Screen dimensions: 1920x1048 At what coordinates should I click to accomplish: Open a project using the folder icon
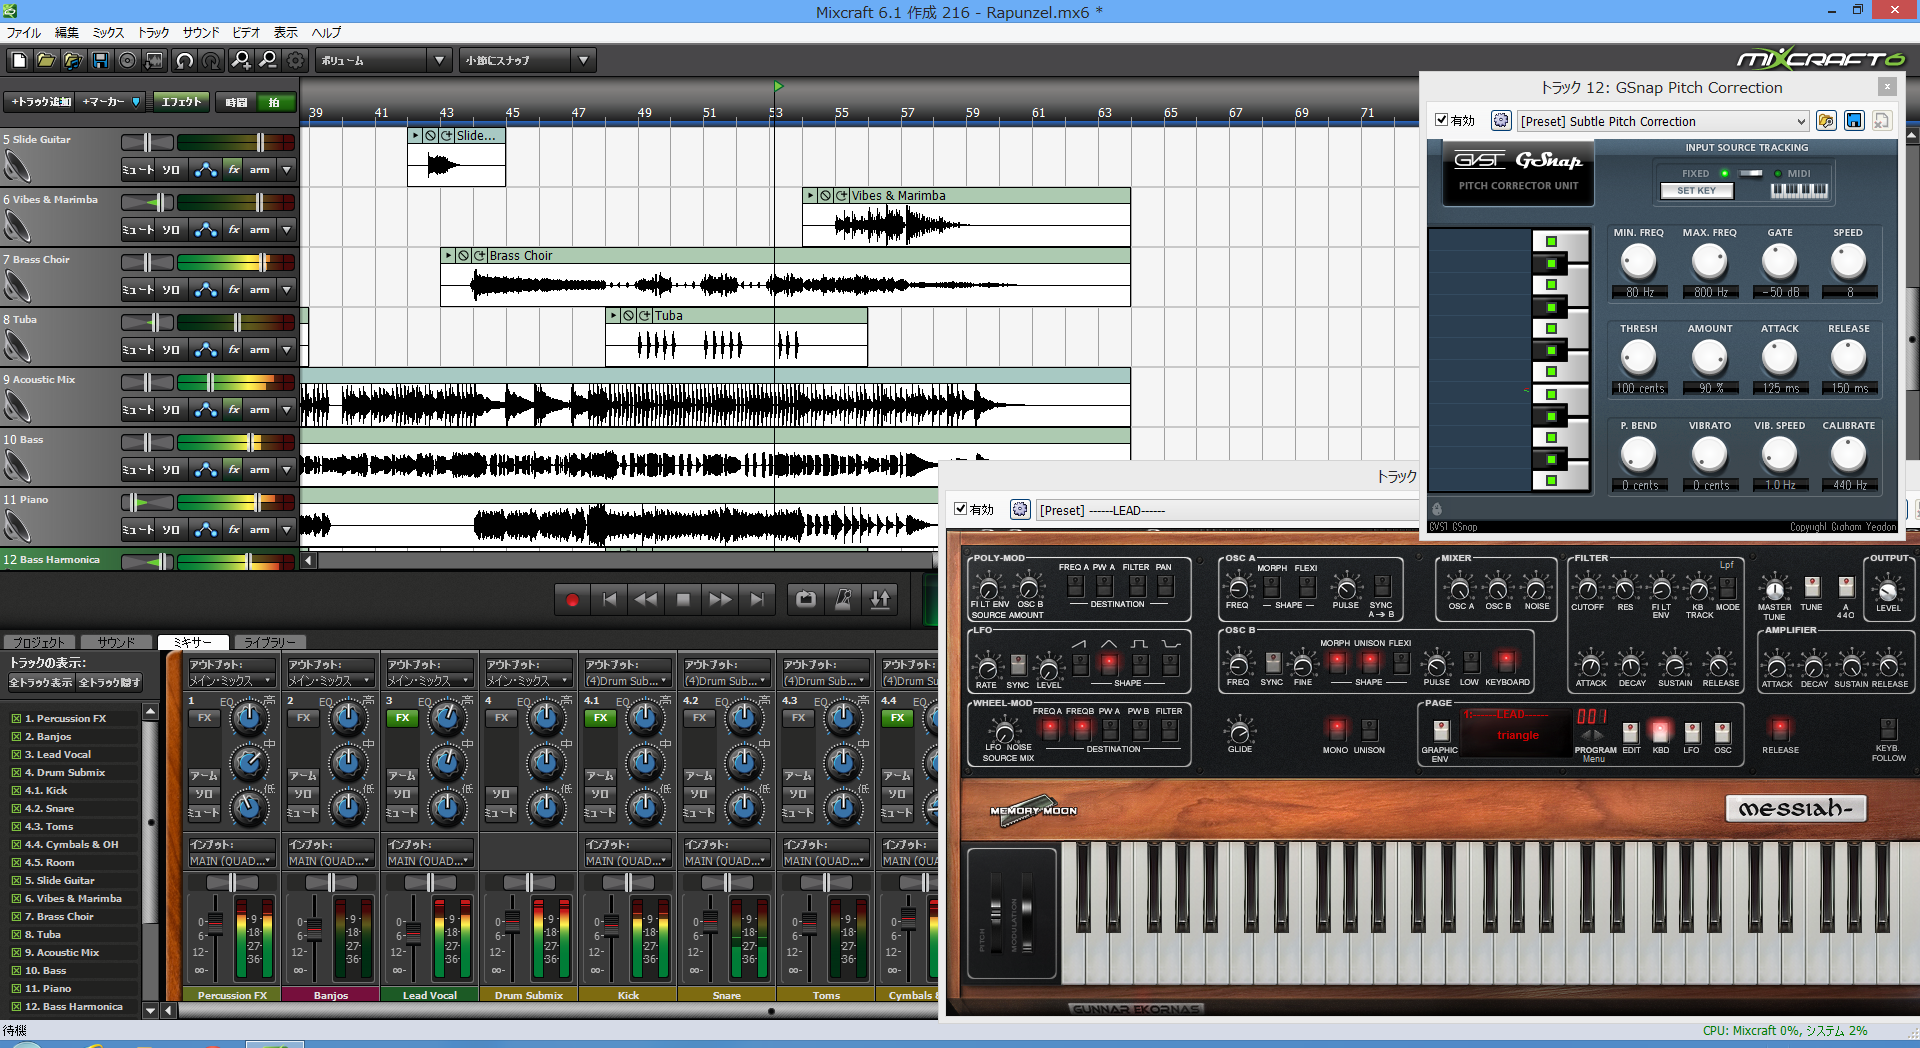tap(46, 60)
